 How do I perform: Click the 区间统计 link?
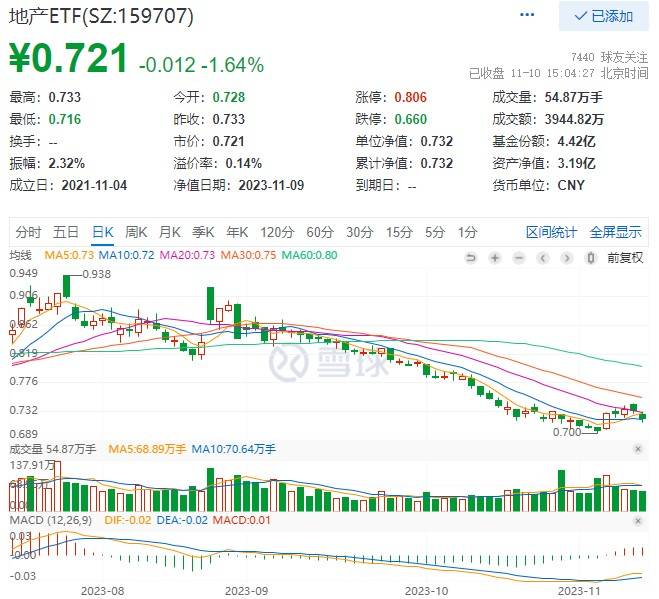551,233
